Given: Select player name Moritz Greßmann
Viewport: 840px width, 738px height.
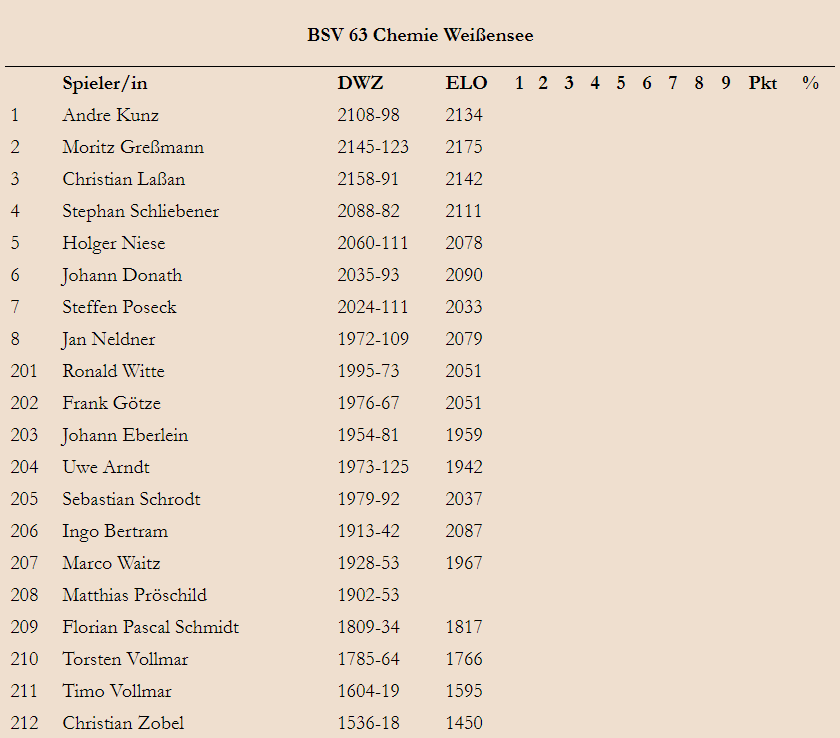Looking at the screenshot, I should [133, 147].
